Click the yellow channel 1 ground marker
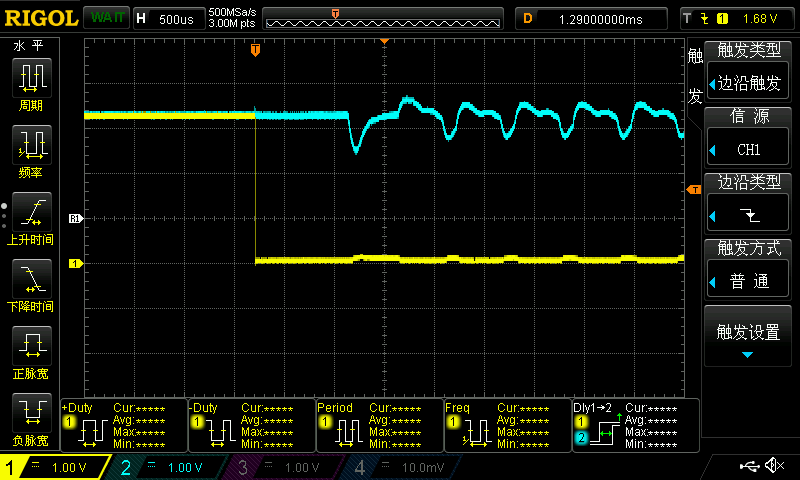Viewport: 800px width, 480px height. (x=76, y=264)
